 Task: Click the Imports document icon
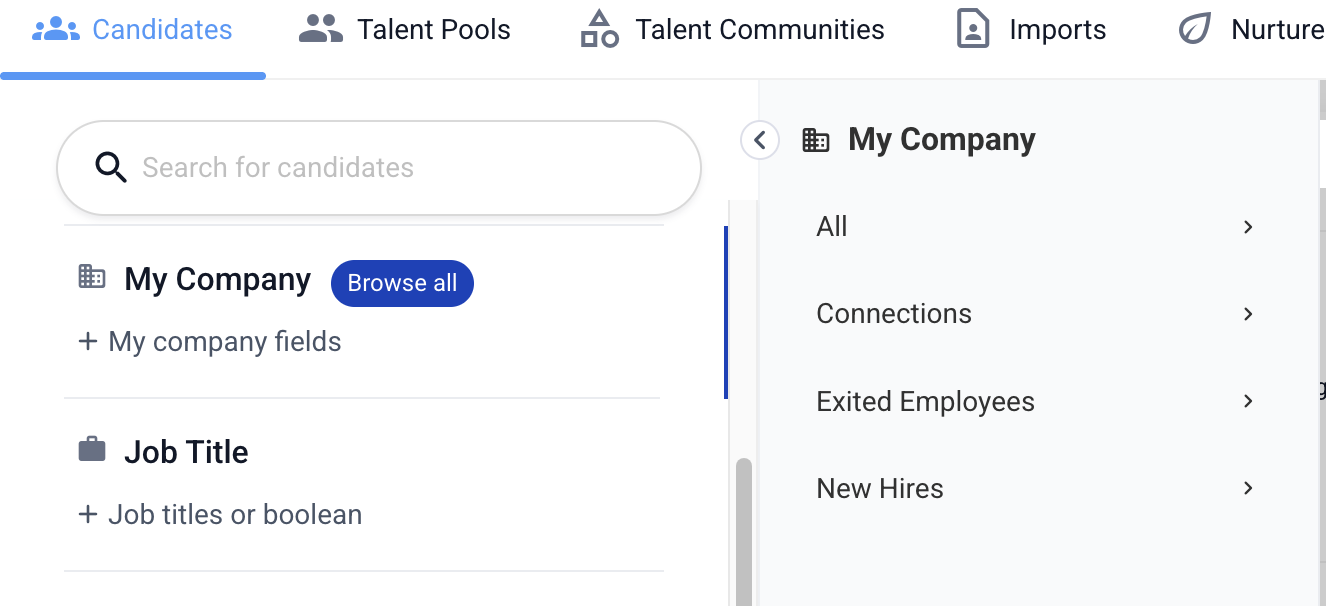click(x=973, y=30)
